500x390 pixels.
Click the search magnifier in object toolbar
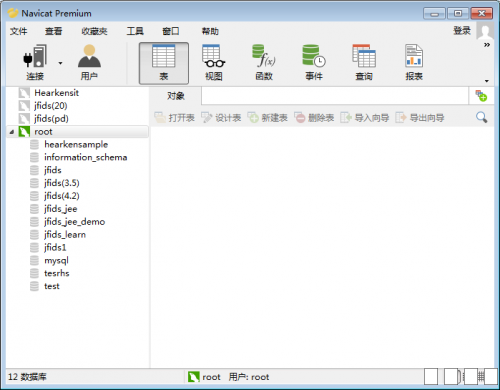[x=481, y=117]
